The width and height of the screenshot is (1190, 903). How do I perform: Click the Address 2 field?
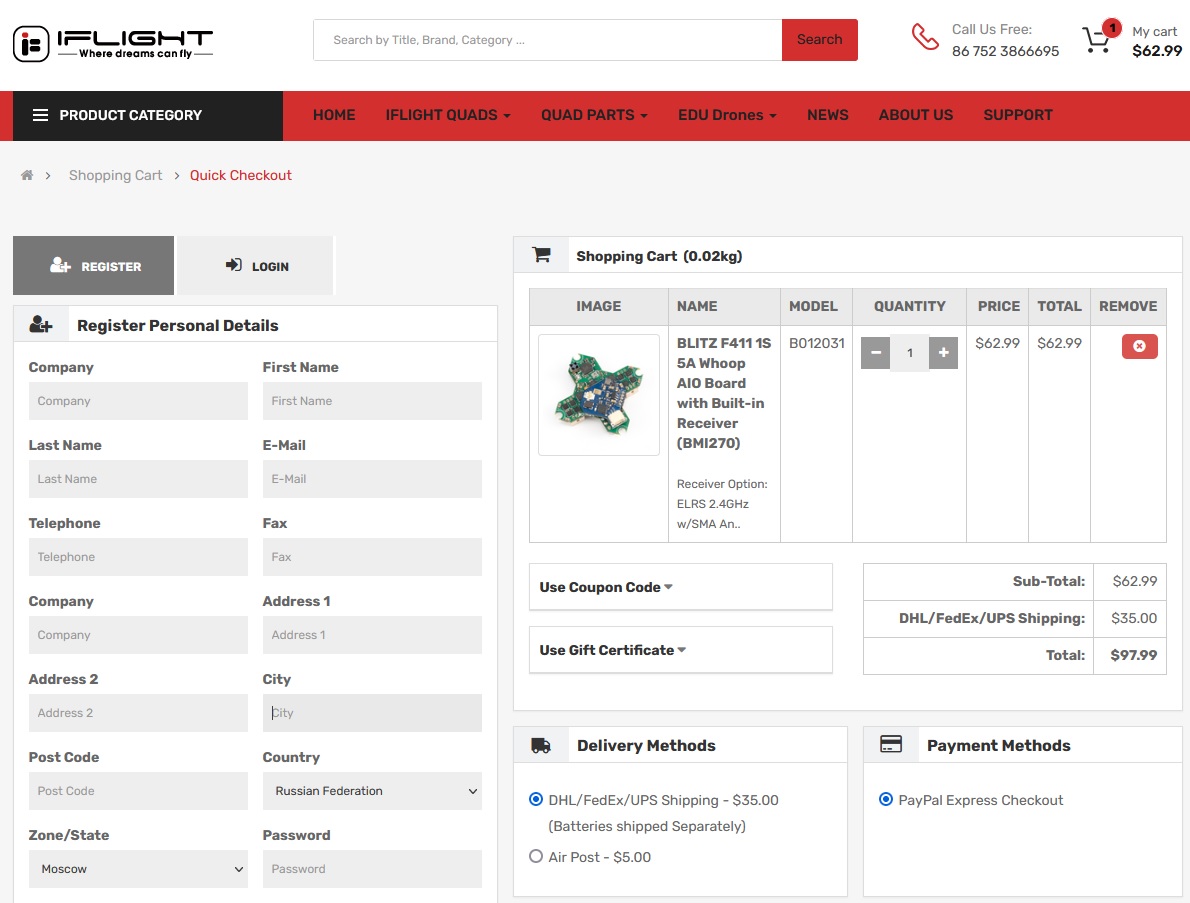(138, 713)
